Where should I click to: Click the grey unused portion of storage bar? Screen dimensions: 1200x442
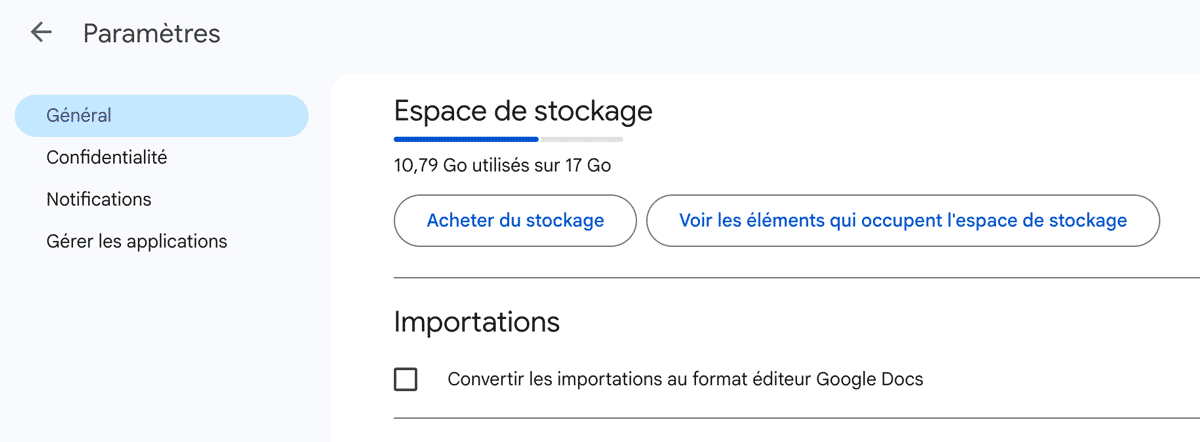click(581, 139)
